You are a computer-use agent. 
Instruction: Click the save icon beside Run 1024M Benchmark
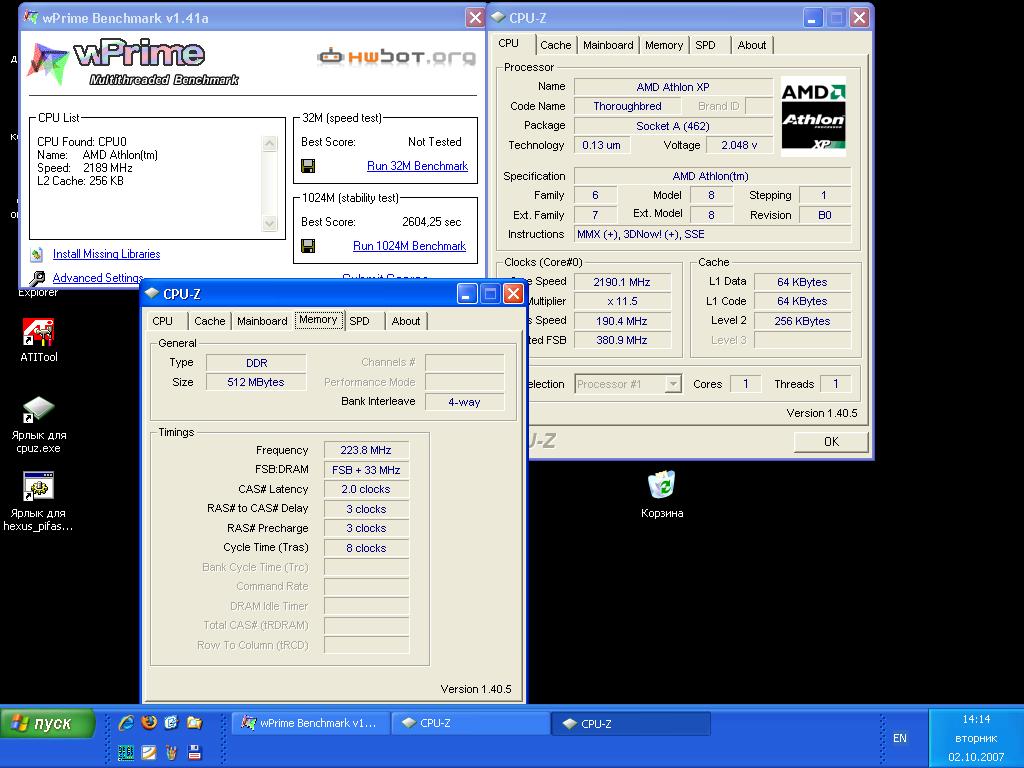[x=308, y=246]
